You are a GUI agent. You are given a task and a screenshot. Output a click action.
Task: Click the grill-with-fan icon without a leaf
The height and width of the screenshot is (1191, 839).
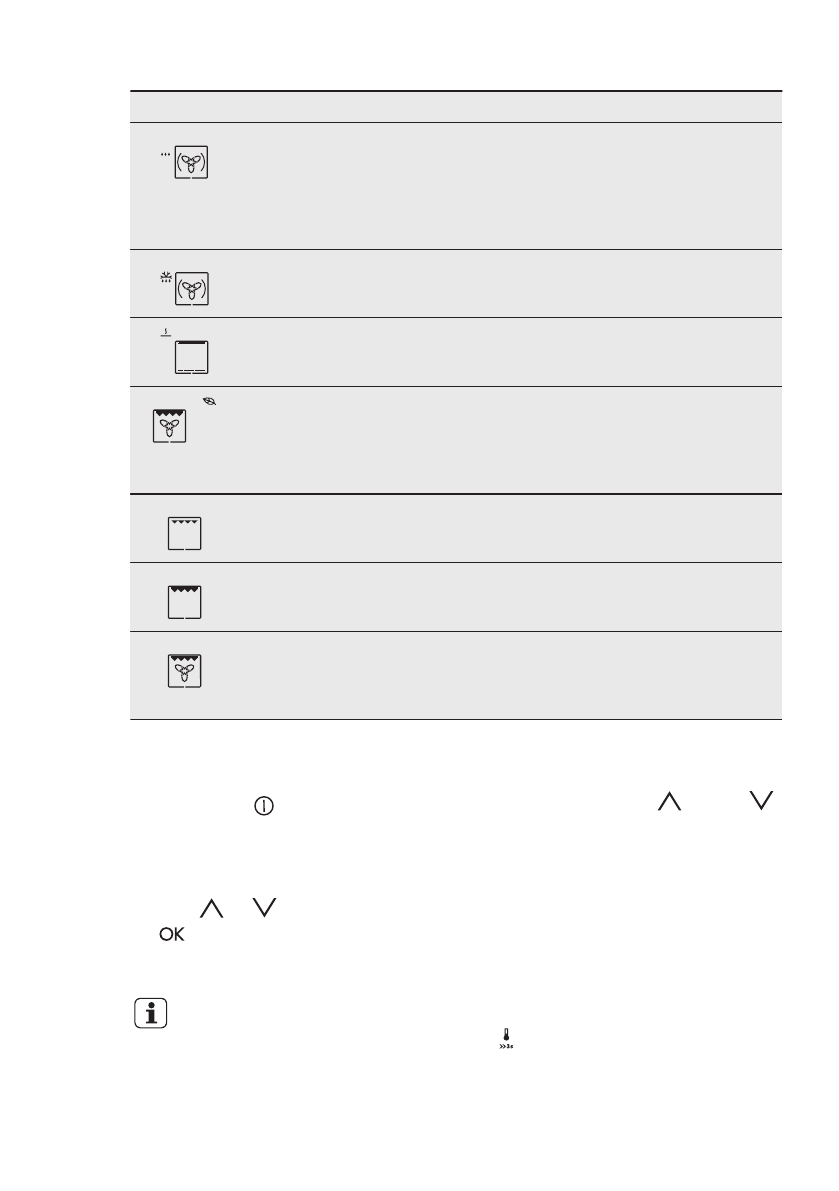(185, 671)
